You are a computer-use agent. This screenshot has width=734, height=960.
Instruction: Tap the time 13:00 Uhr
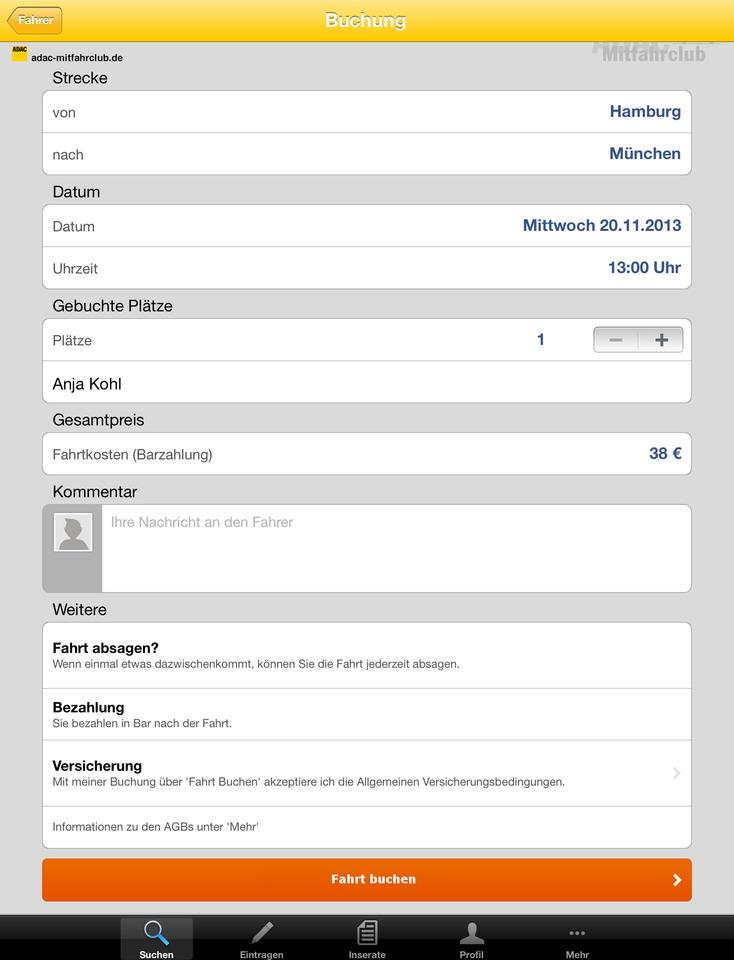point(644,268)
